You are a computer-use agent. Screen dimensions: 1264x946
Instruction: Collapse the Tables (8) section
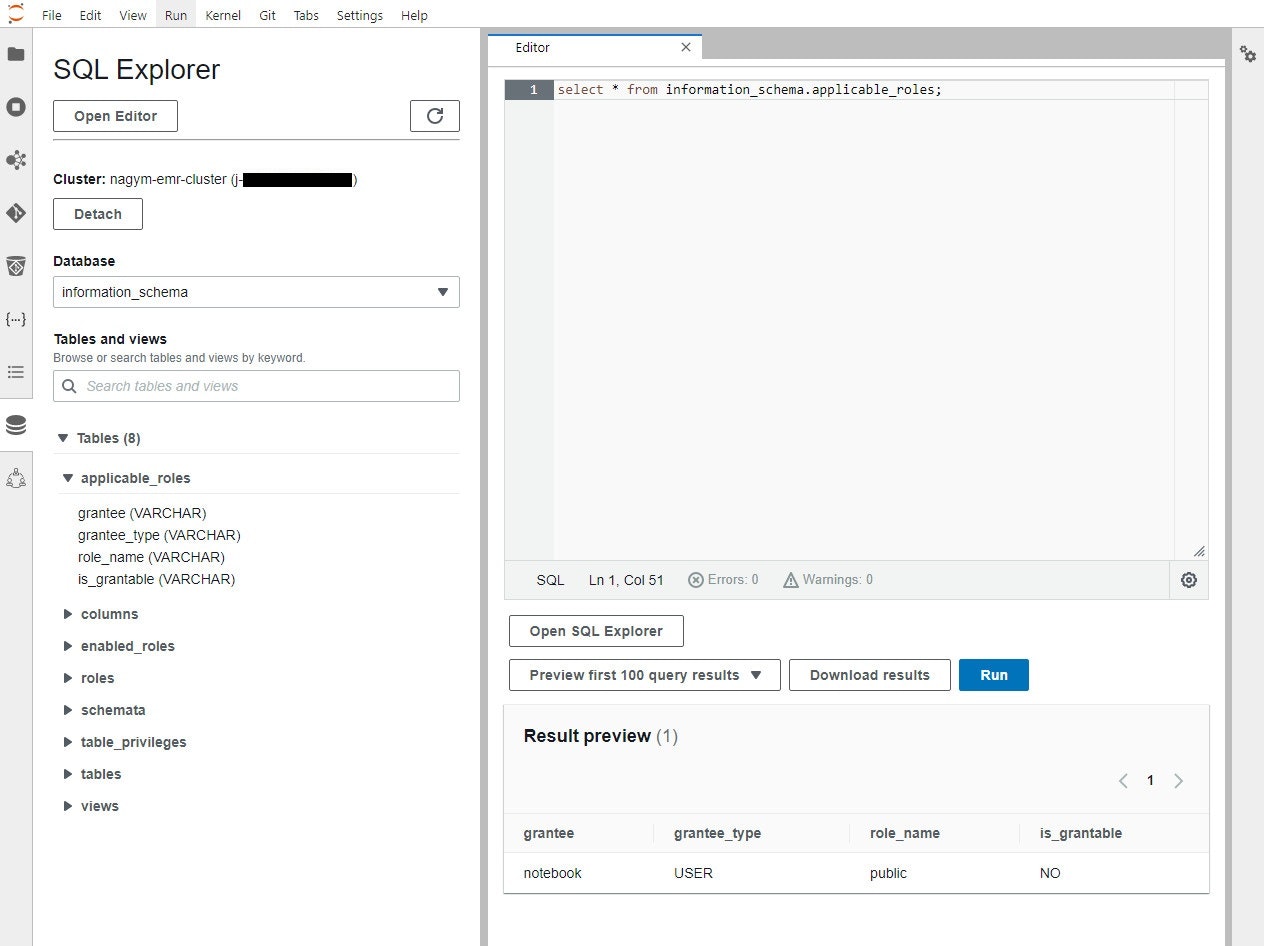click(64, 438)
